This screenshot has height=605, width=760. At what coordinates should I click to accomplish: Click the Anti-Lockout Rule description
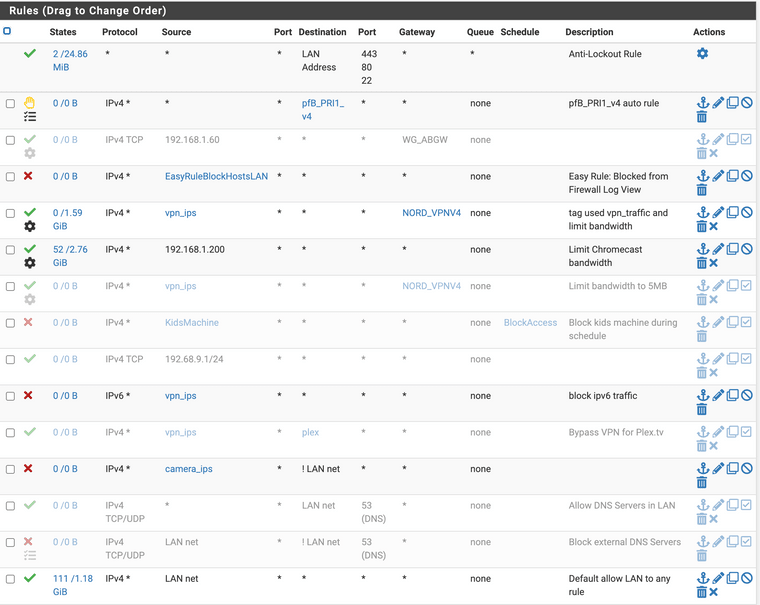(x=604, y=54)
